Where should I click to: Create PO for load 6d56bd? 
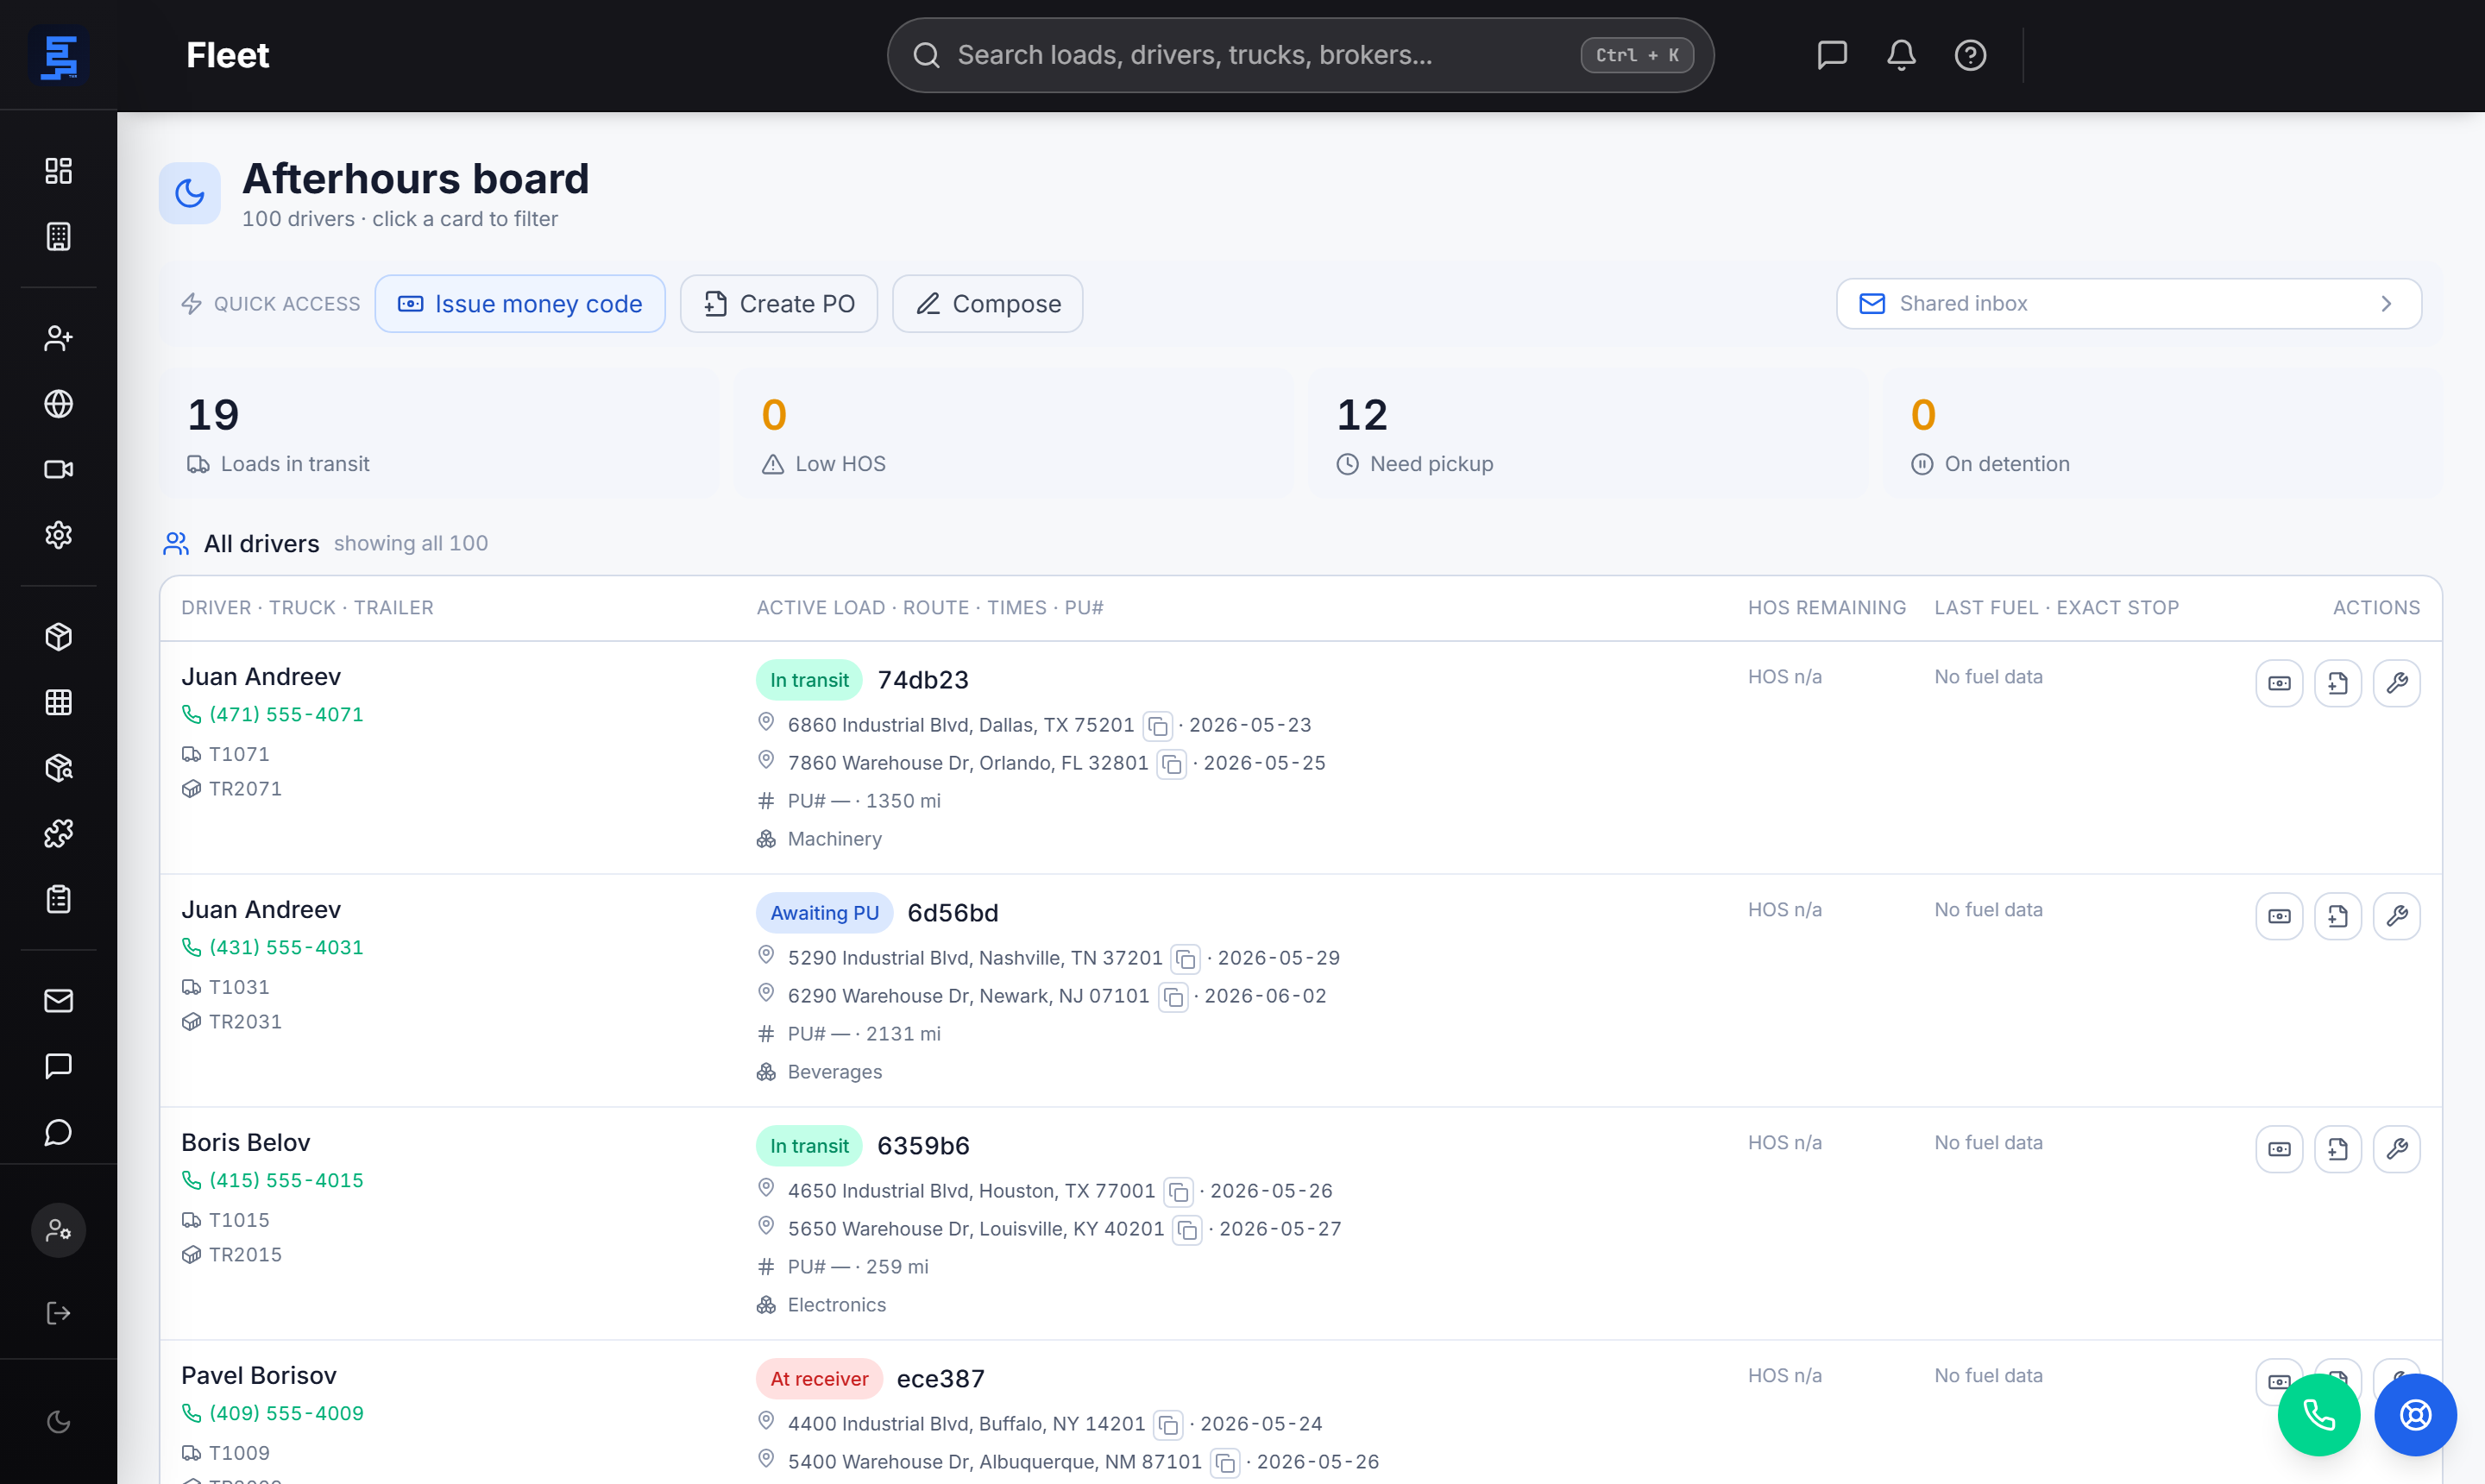pyautogui.click(x=2338, y=916)
